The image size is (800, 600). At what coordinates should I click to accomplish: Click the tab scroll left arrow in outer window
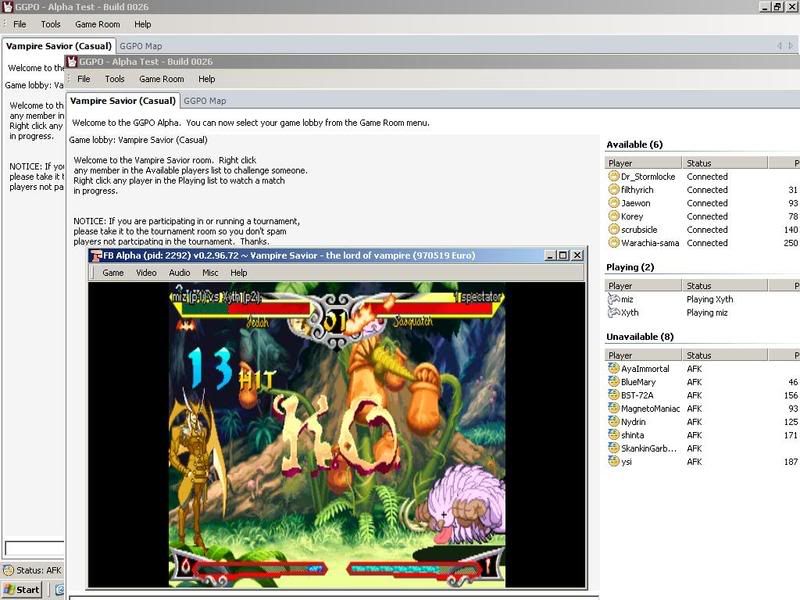[x=780, y=46]
